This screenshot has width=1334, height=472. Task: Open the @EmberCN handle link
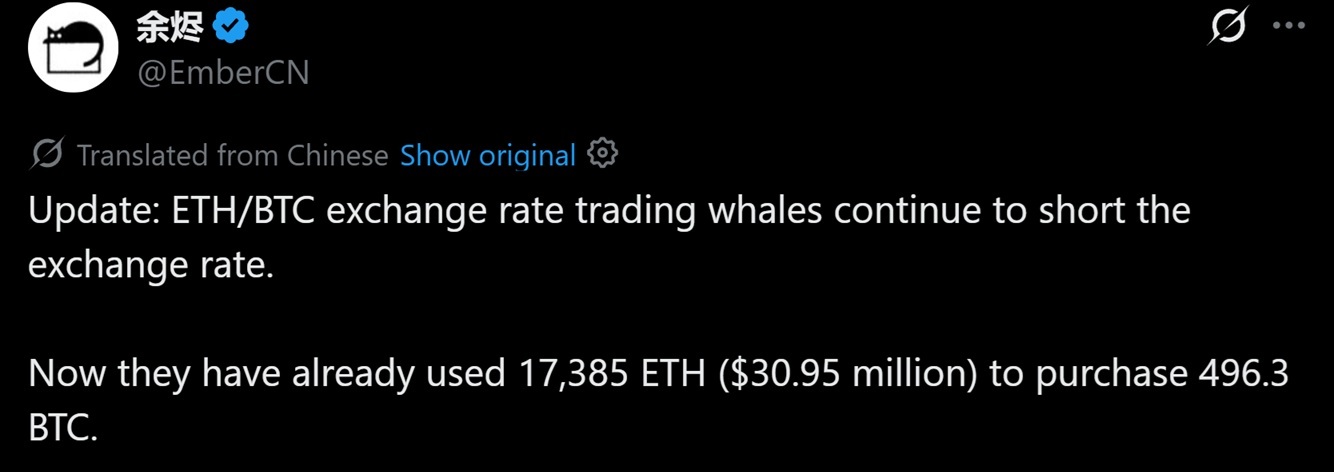click(x=223, y=73)
